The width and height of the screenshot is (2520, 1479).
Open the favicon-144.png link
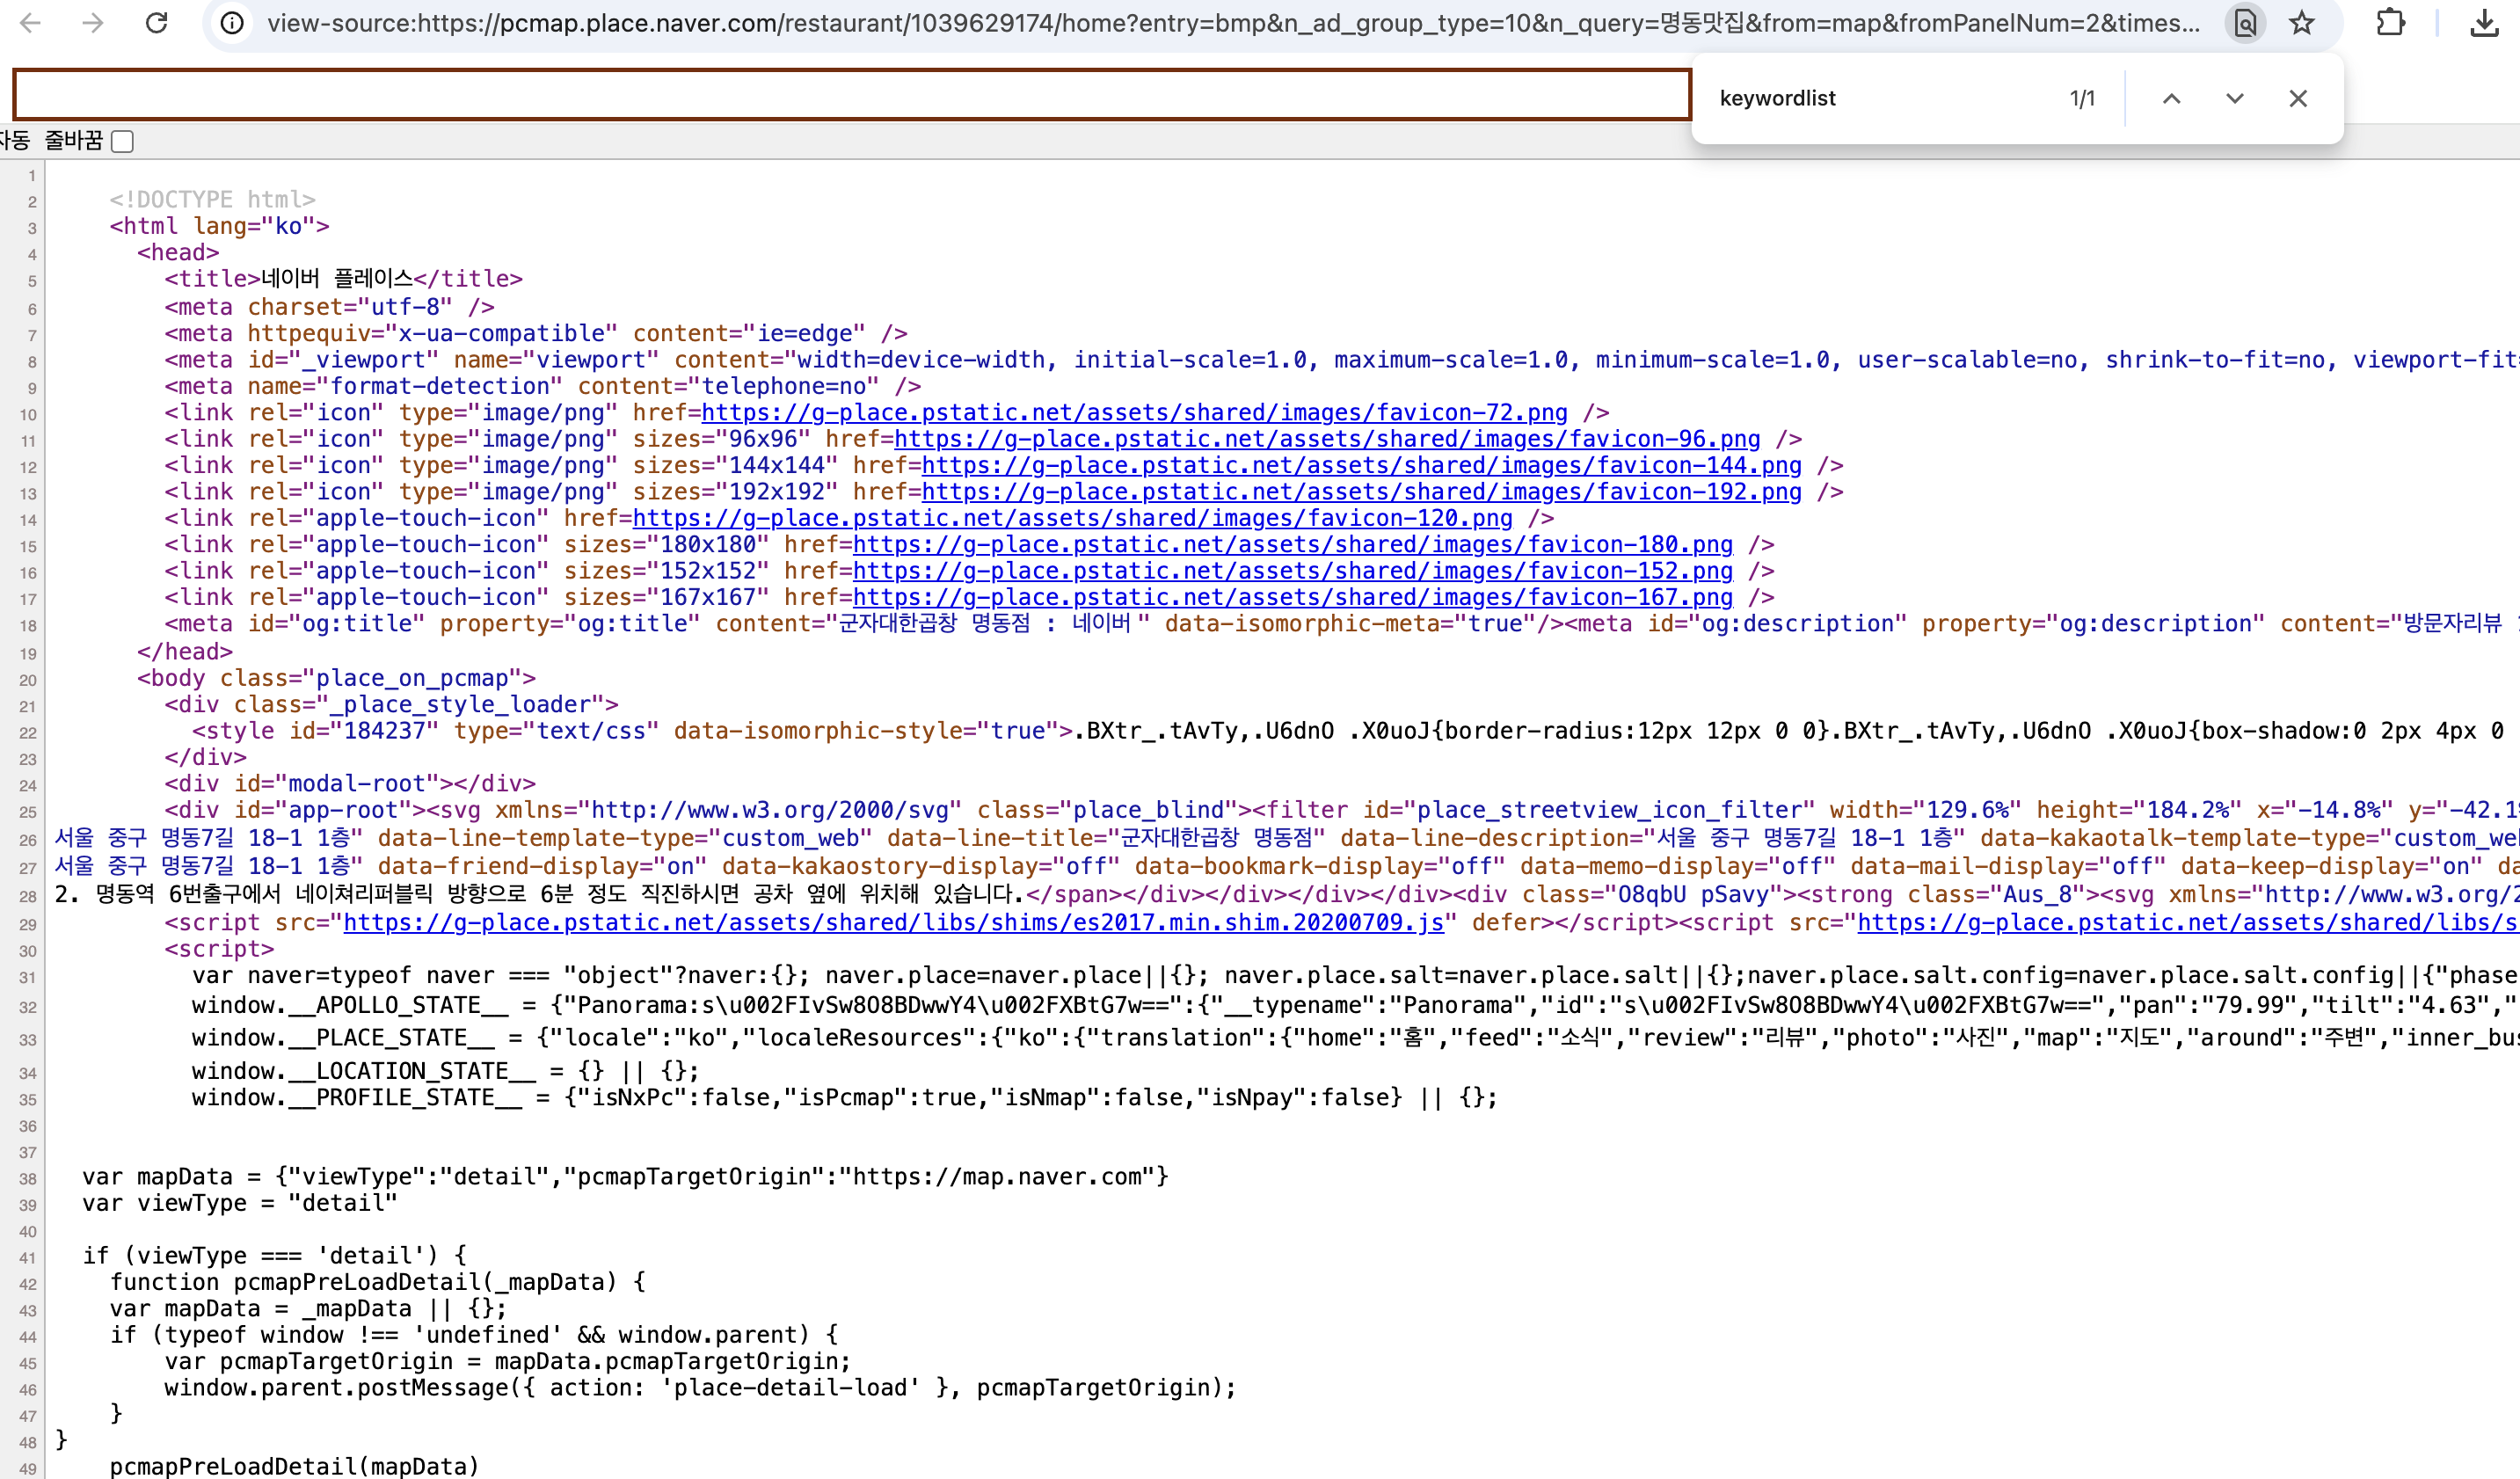(1361, 465)
